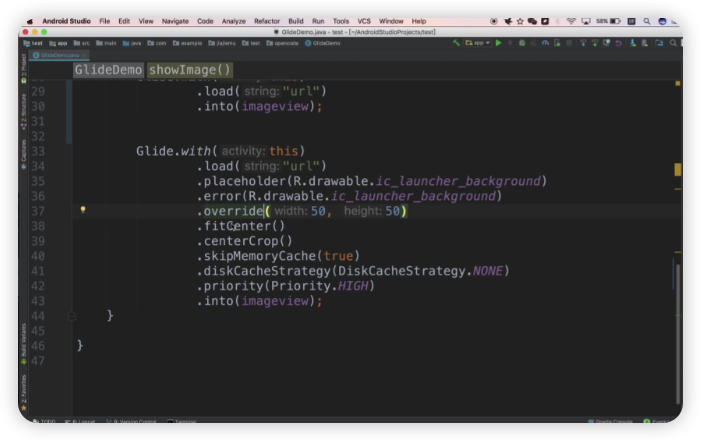Image resolution: width=701 pixels, height=441 pixels.
Task: Click the Search Everywhere magnifier in toolbar
Action: 673,43
